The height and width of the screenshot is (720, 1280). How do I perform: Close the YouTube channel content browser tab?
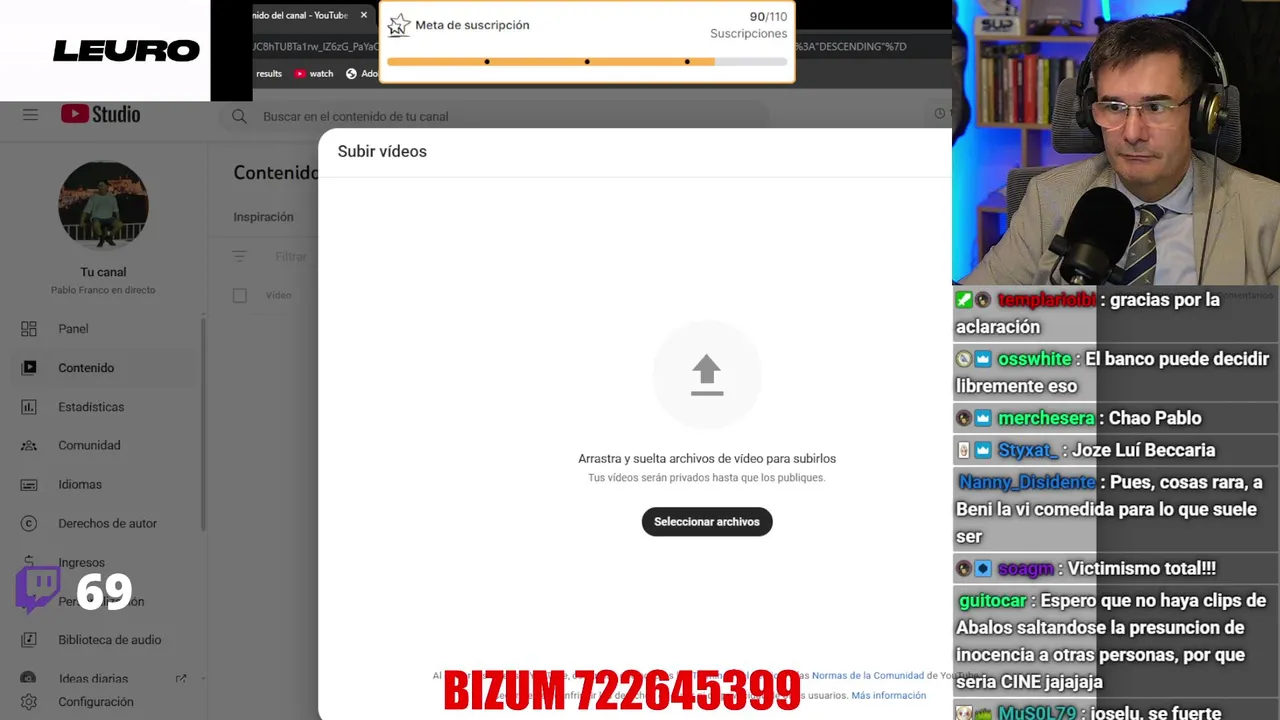(364, 15)
